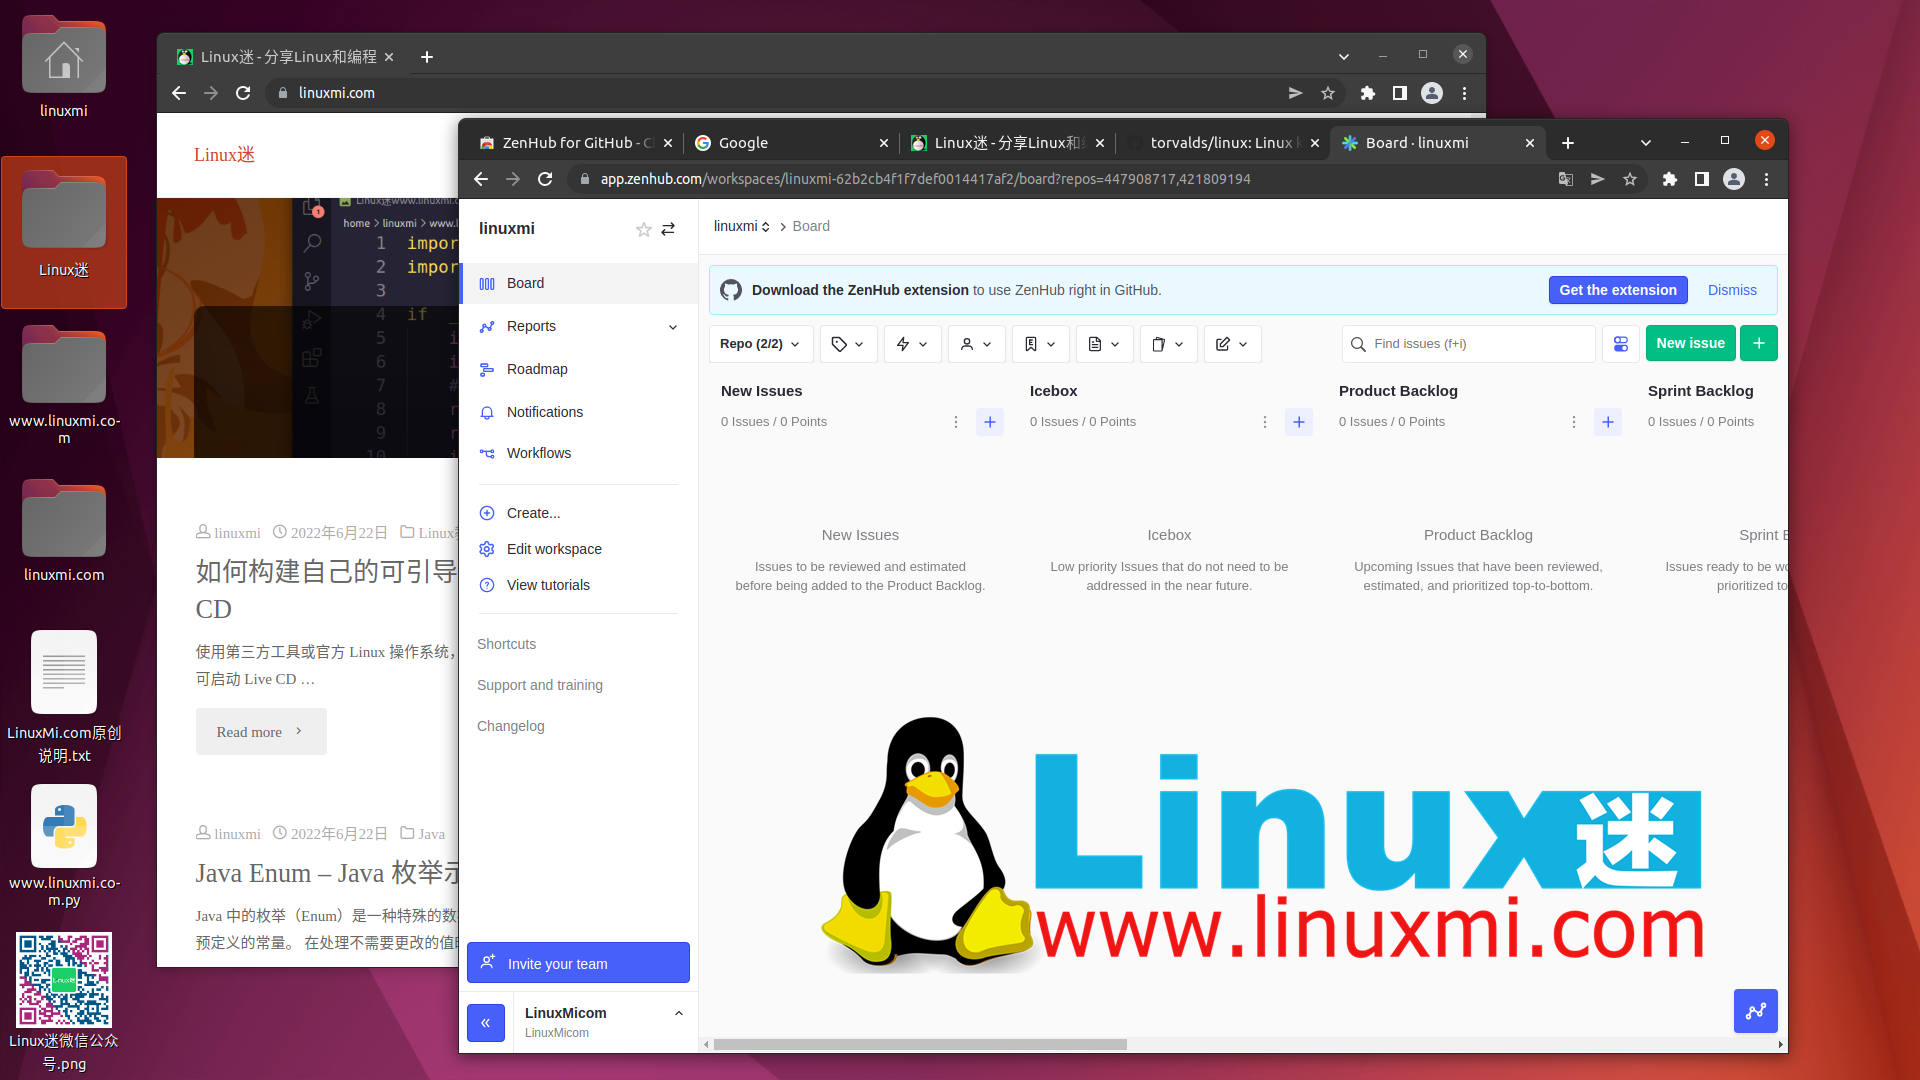Open the clipboard release filter dropdown

click(1168, 344)
